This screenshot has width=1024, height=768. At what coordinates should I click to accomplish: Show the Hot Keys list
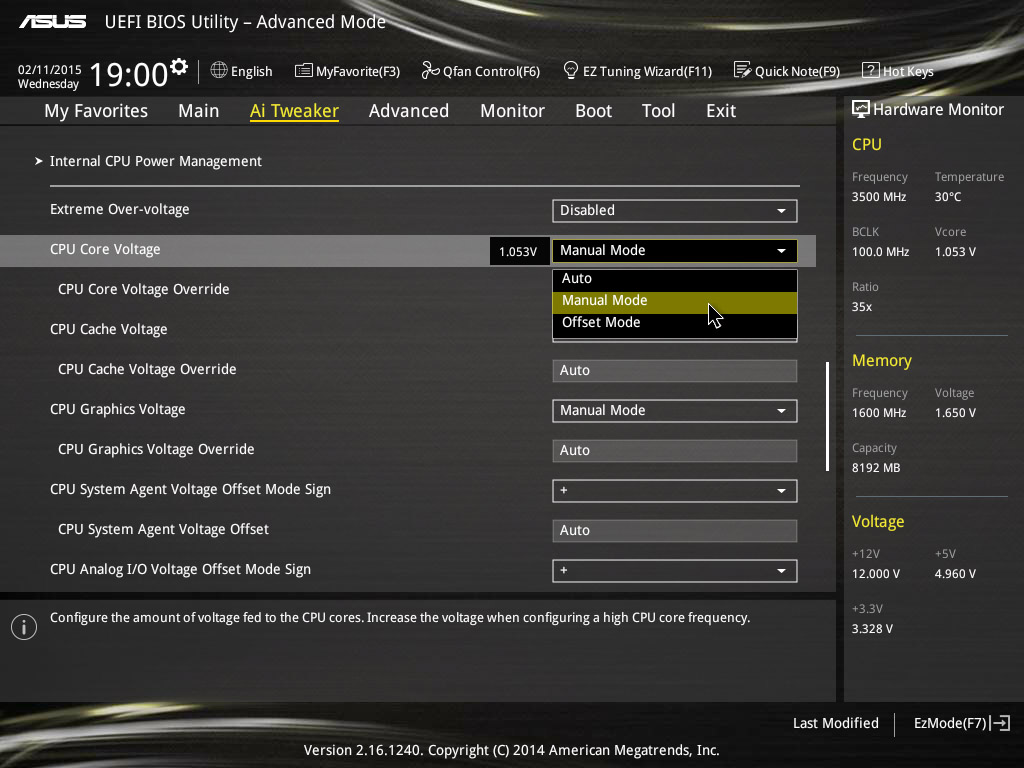898,71
